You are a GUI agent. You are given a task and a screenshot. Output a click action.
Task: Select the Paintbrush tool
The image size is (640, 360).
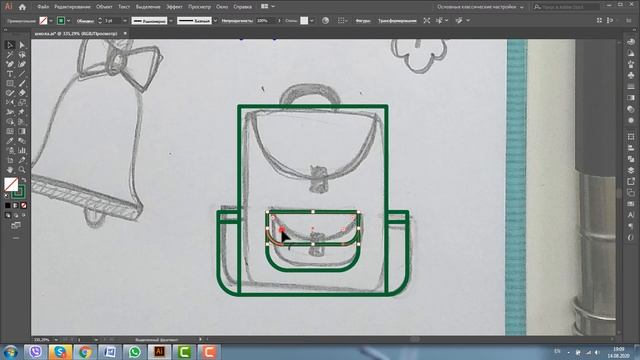pos(22,83)
